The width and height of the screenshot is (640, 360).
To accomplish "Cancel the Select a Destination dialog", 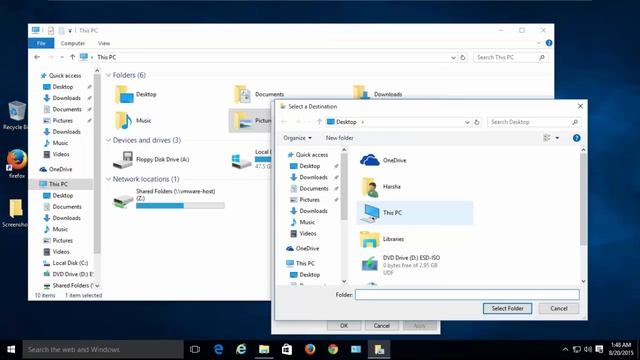I will (559, 309).
